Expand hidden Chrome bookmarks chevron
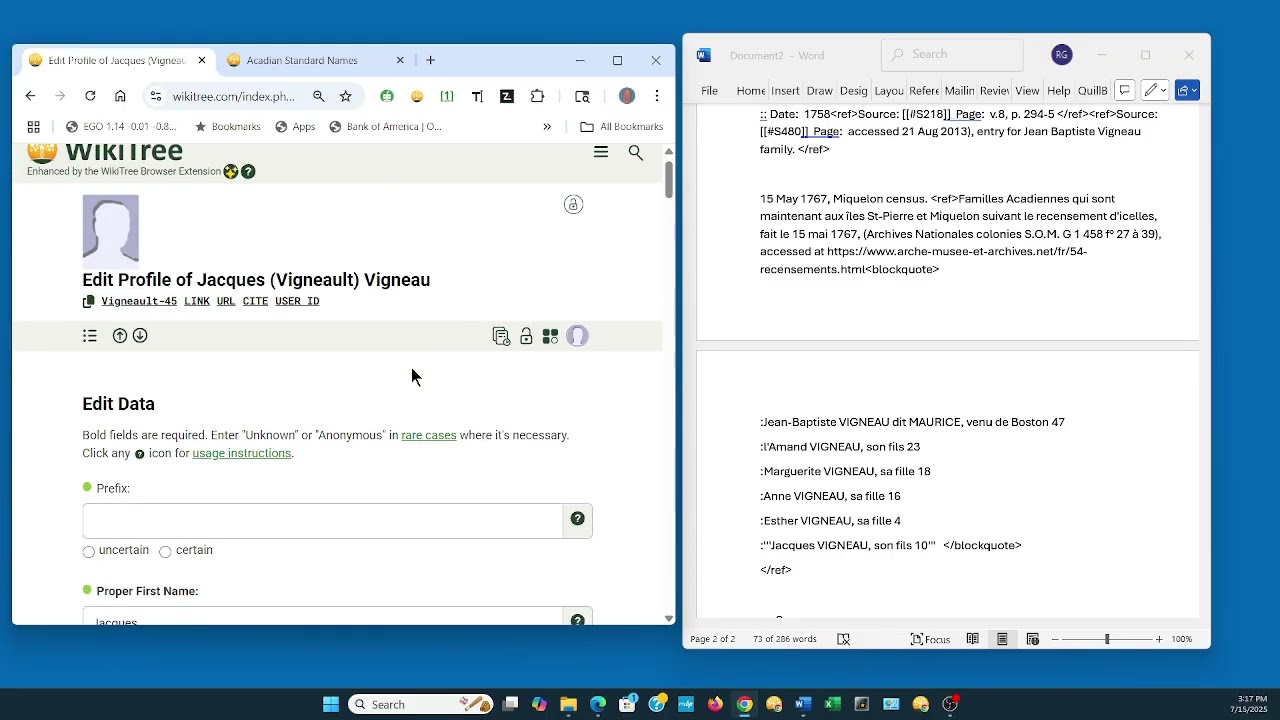1280x720 pixels. tap(547, 127)
